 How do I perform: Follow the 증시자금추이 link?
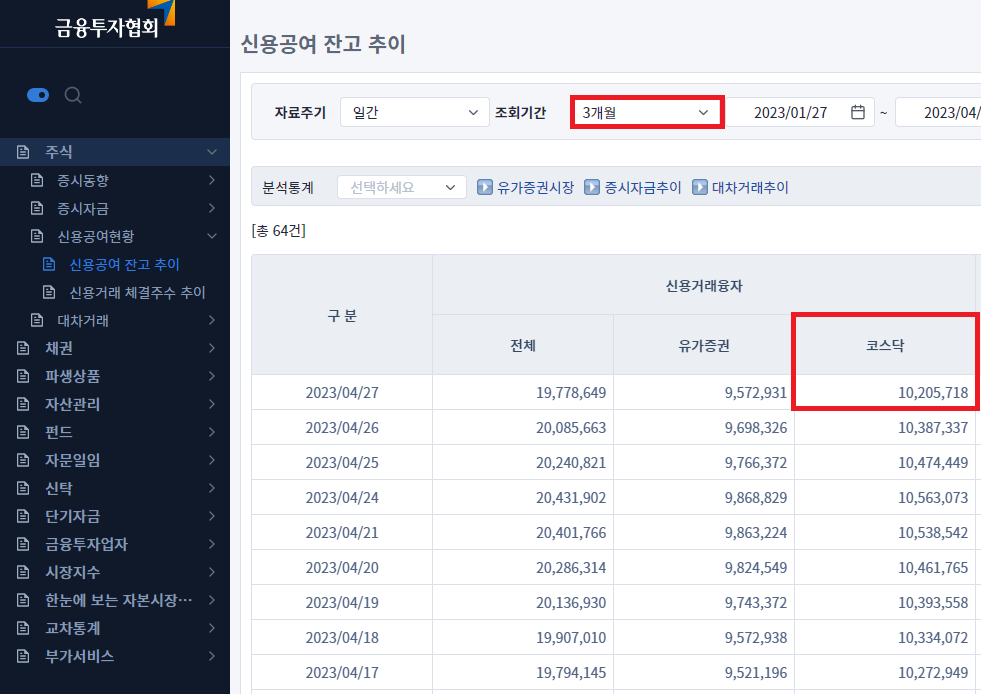point(643,187)
